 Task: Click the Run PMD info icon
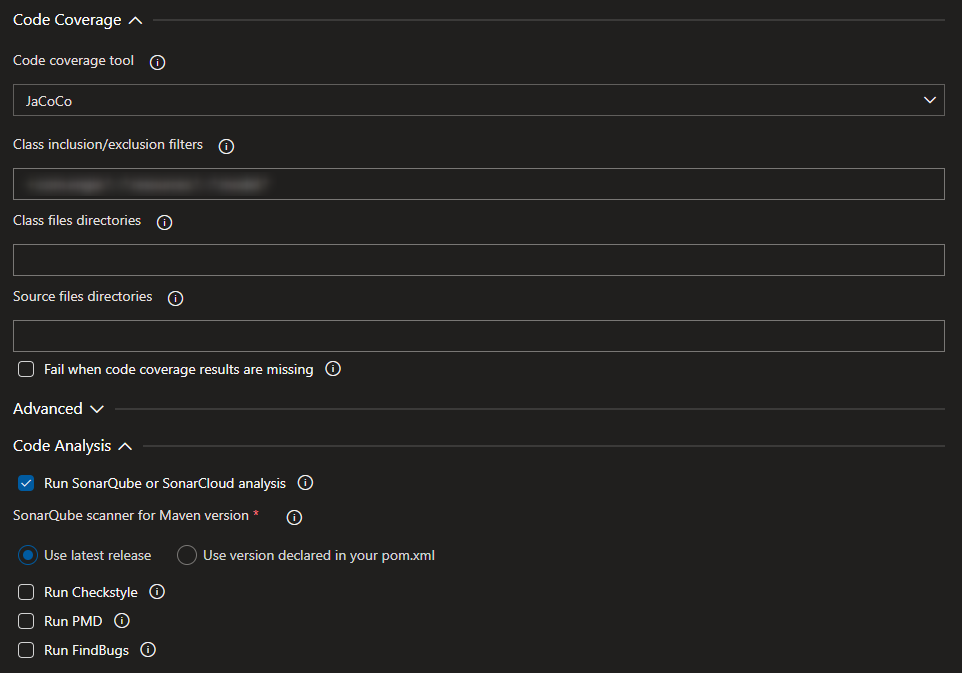121,621
